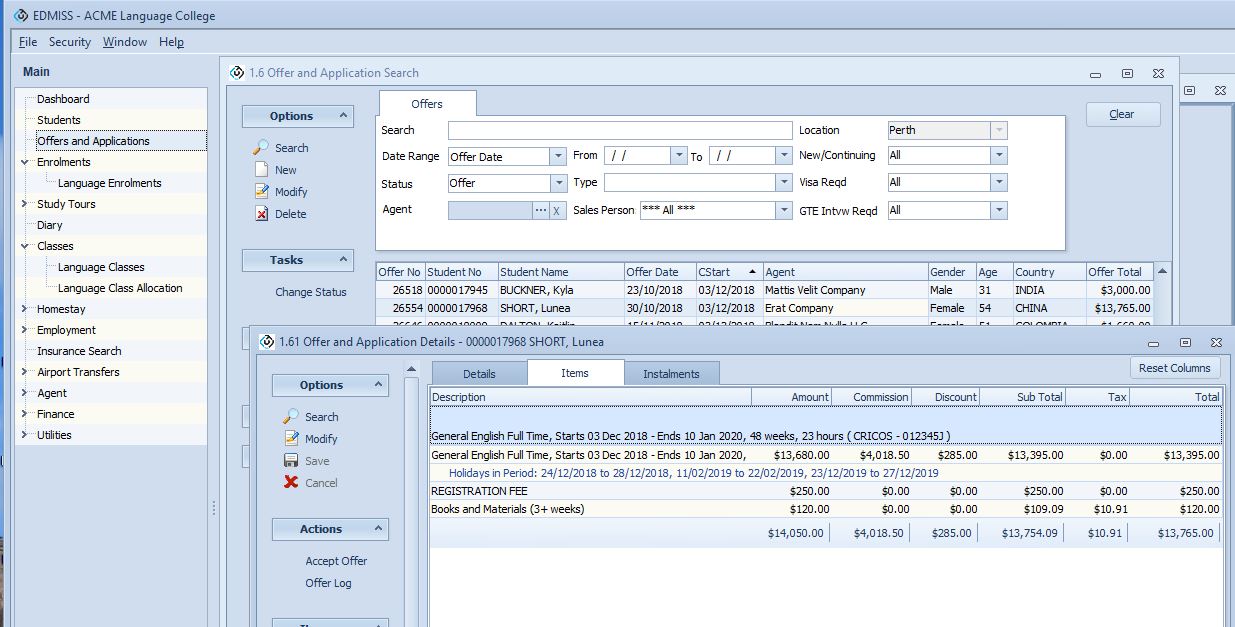Image resolution: width=1235 pixels, height=627 pixels.
Task: Collapse the Options panel in Offer Search
Action: (343, 116)
